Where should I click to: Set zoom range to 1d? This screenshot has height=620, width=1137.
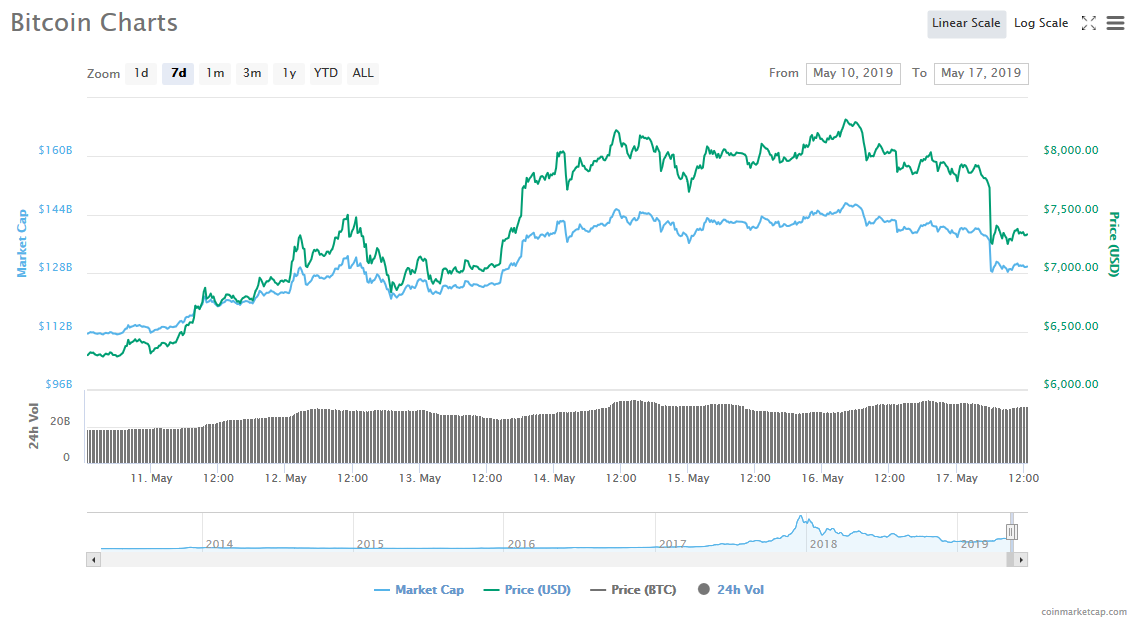(141, 73)
